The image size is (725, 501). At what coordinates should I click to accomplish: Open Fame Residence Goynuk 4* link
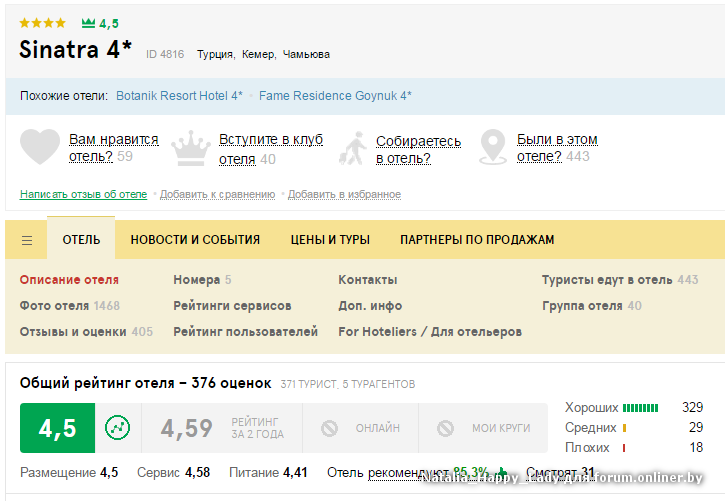(x=335, y=96)
